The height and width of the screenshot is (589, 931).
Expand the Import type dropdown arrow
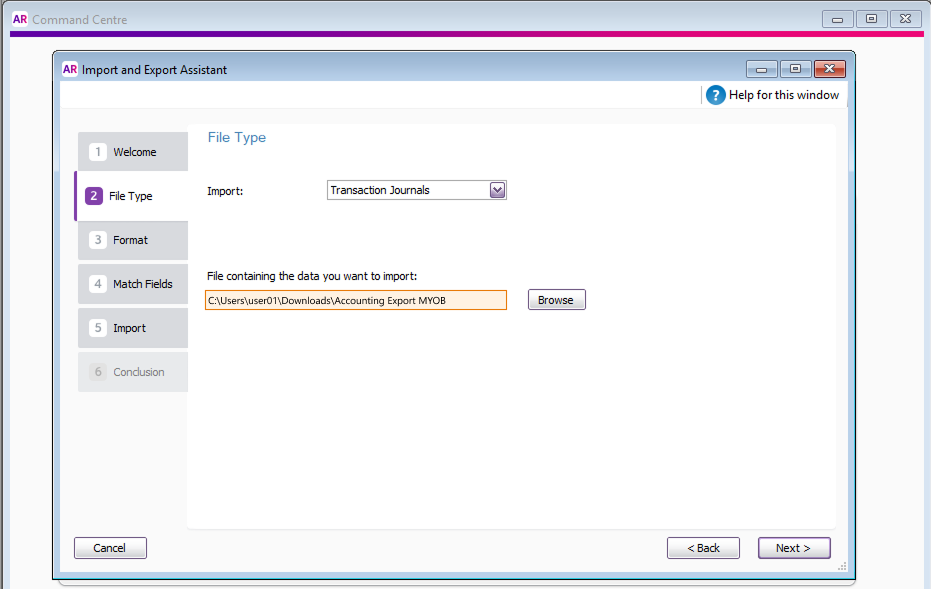click(x=497, y=190)
